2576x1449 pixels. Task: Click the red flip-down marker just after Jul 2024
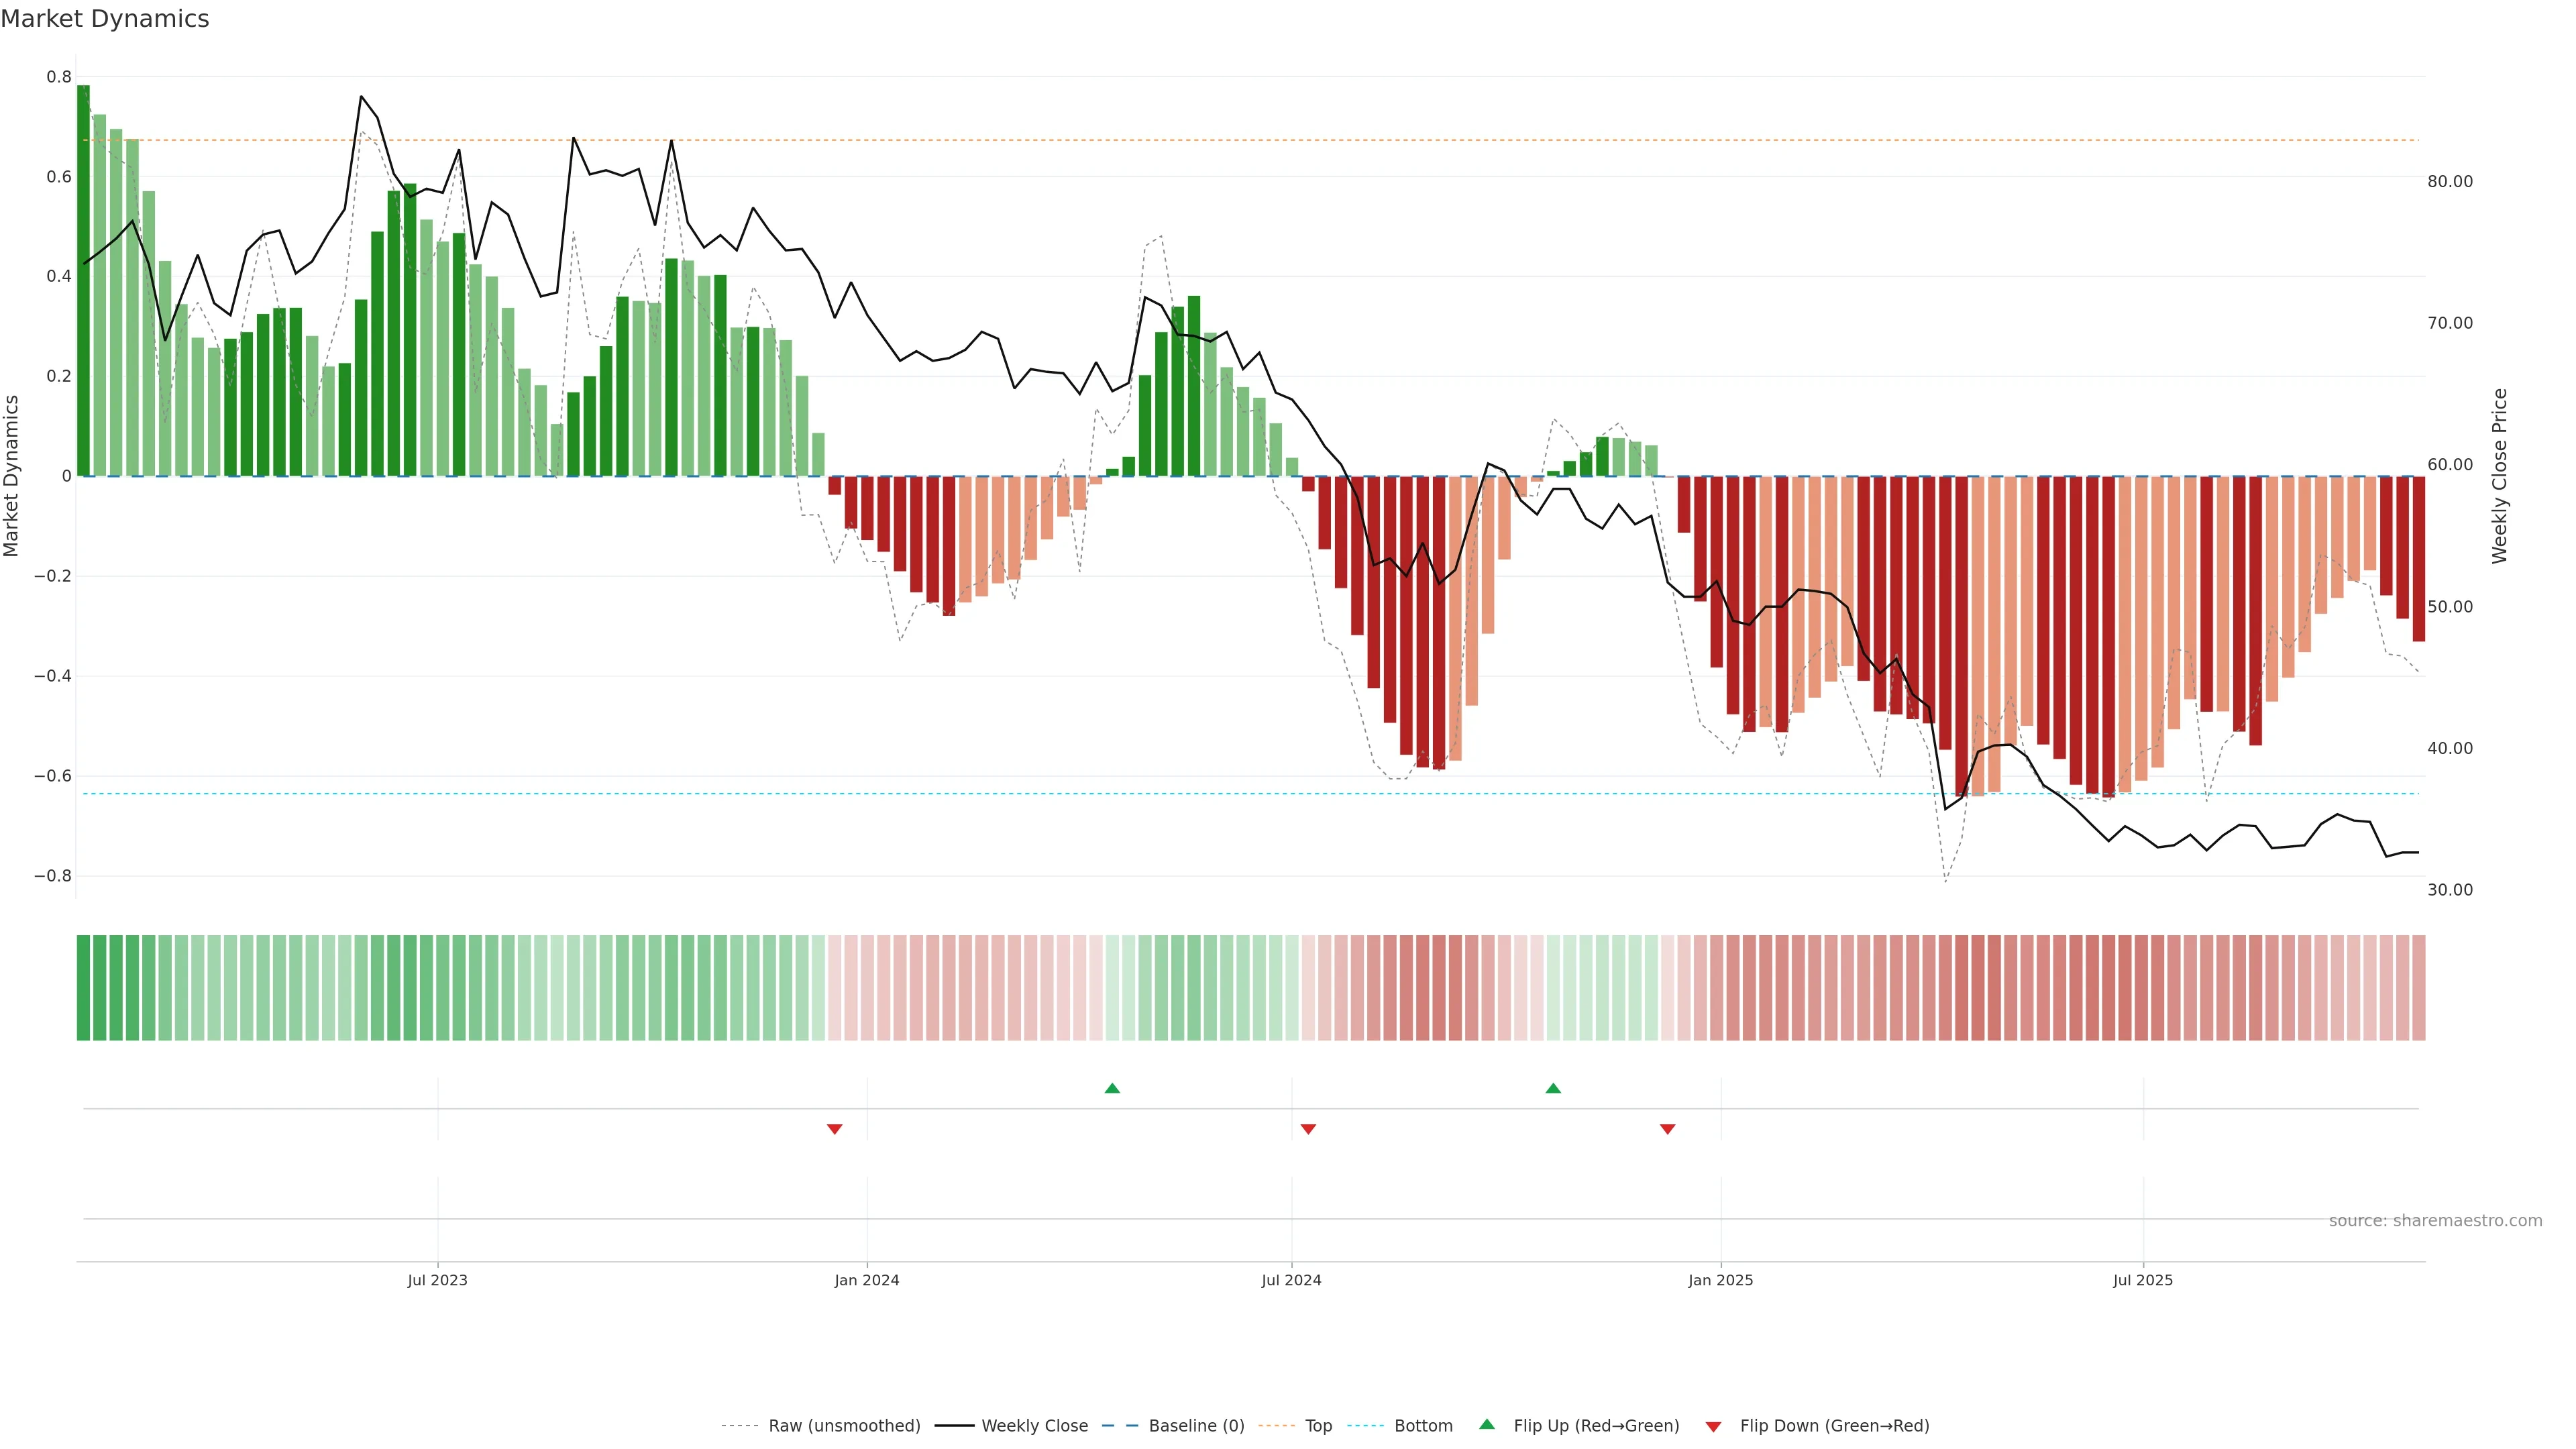[1308, 1129]
